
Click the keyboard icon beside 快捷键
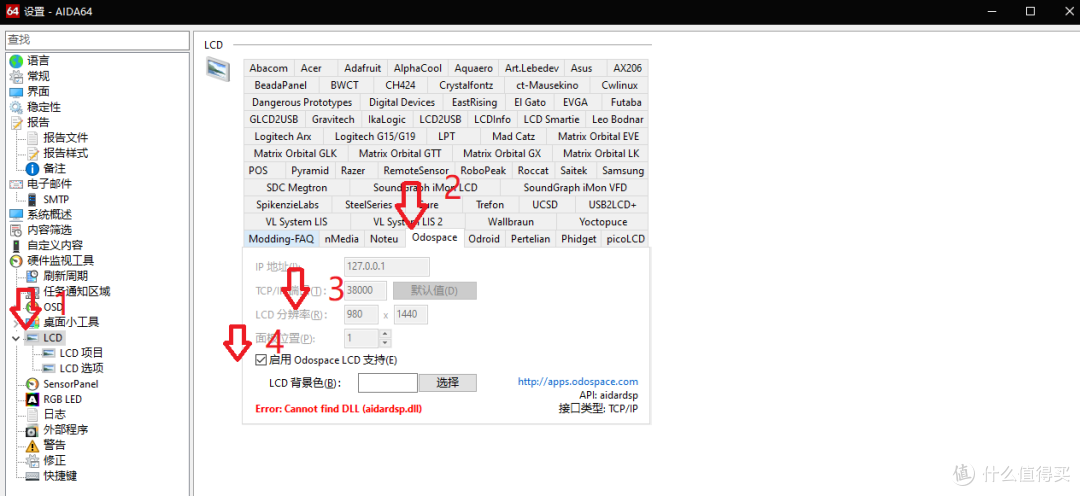[x=32, y=475]
